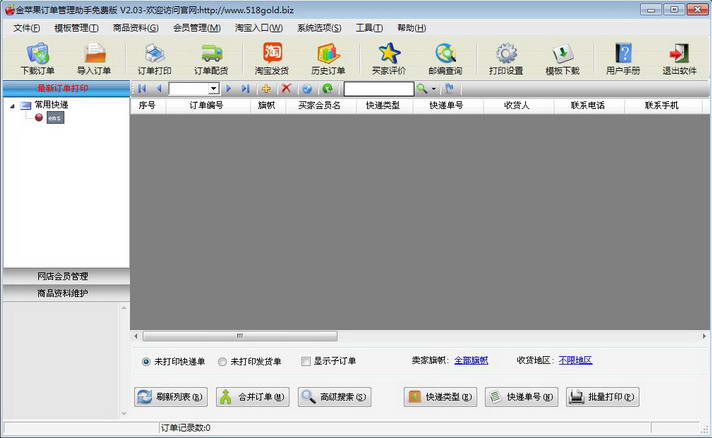Click the 批量打印 button
The height and width of the screenshot is (438, 712).
click(603, 397)
